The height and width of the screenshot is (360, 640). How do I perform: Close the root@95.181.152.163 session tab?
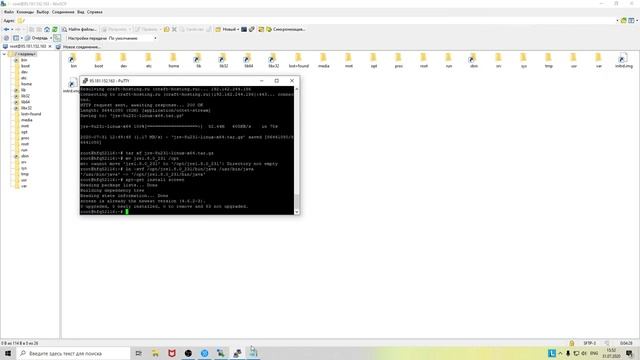pyautogui.click(x=50, y=47)
